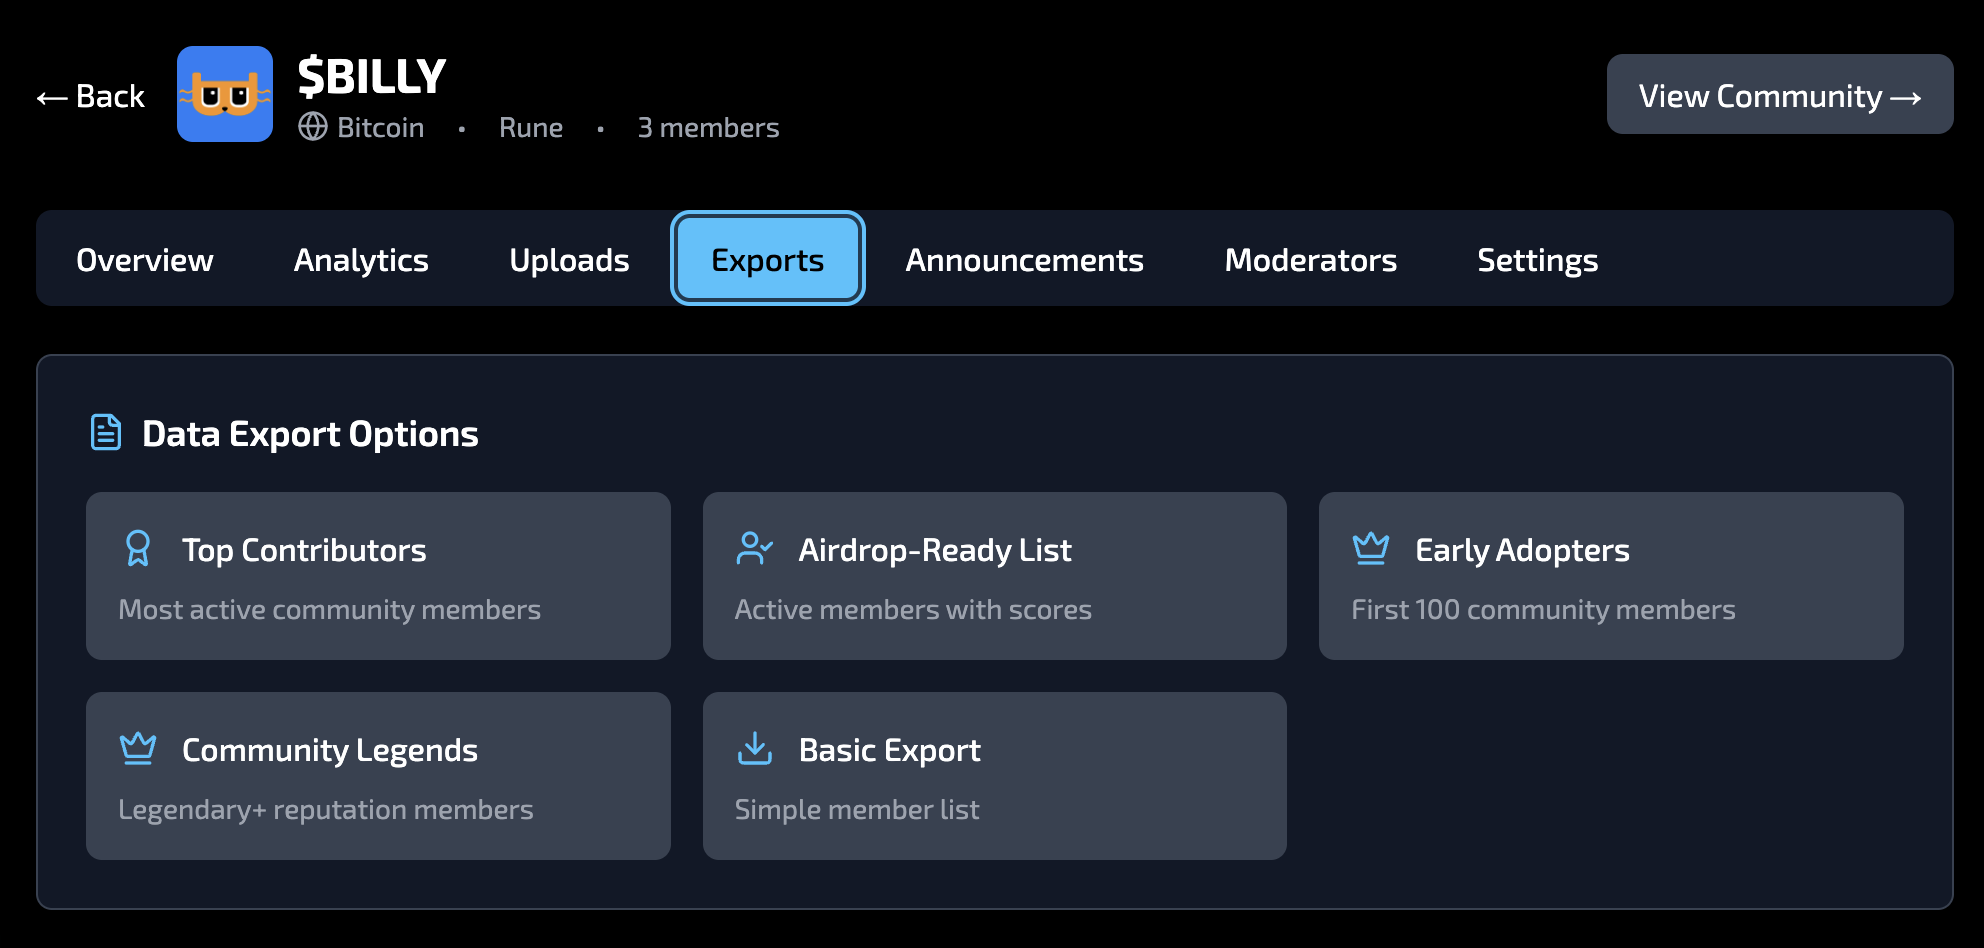Image resolution: width=1984 pixels, height=948 pixels.
Task: Click the download arrow icon on Basic Export
Action: click(x=754, y=749)
